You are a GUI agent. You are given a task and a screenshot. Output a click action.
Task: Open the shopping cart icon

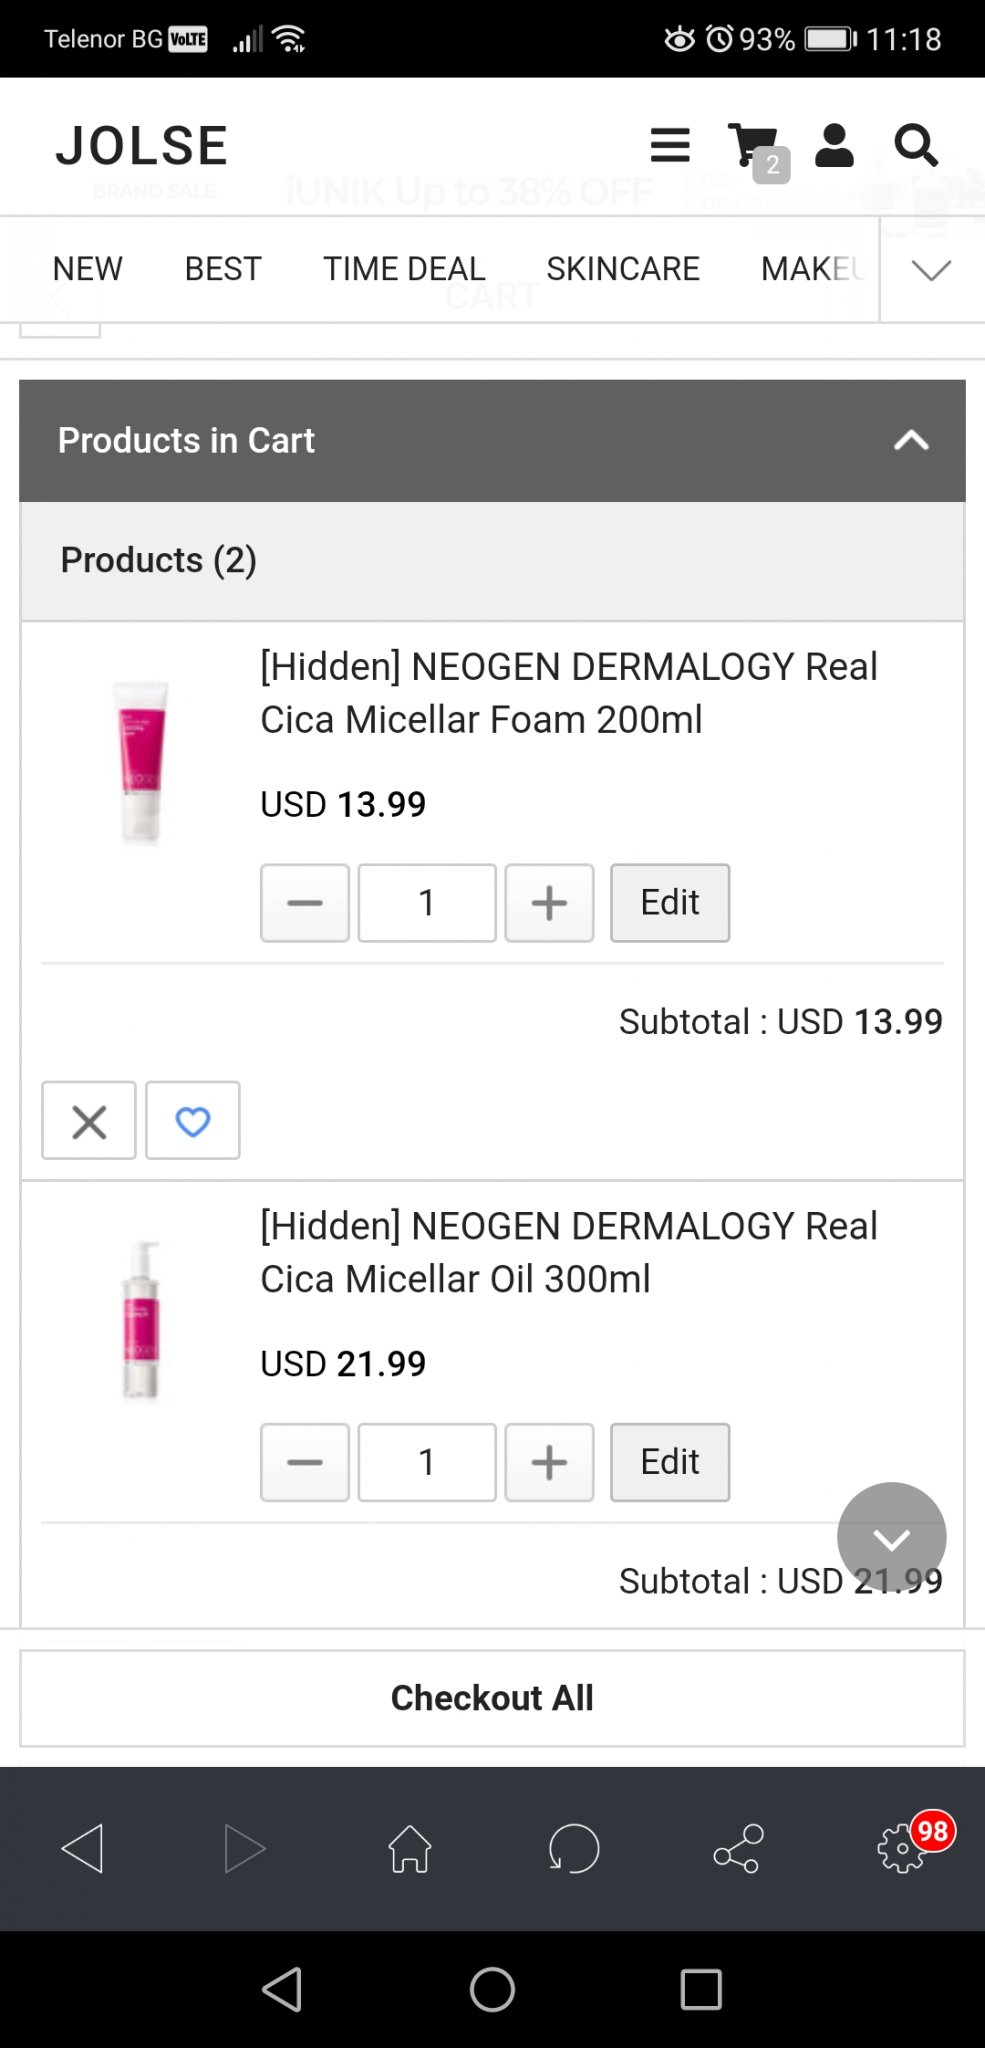pyautogui.click(x=754, y=147)
